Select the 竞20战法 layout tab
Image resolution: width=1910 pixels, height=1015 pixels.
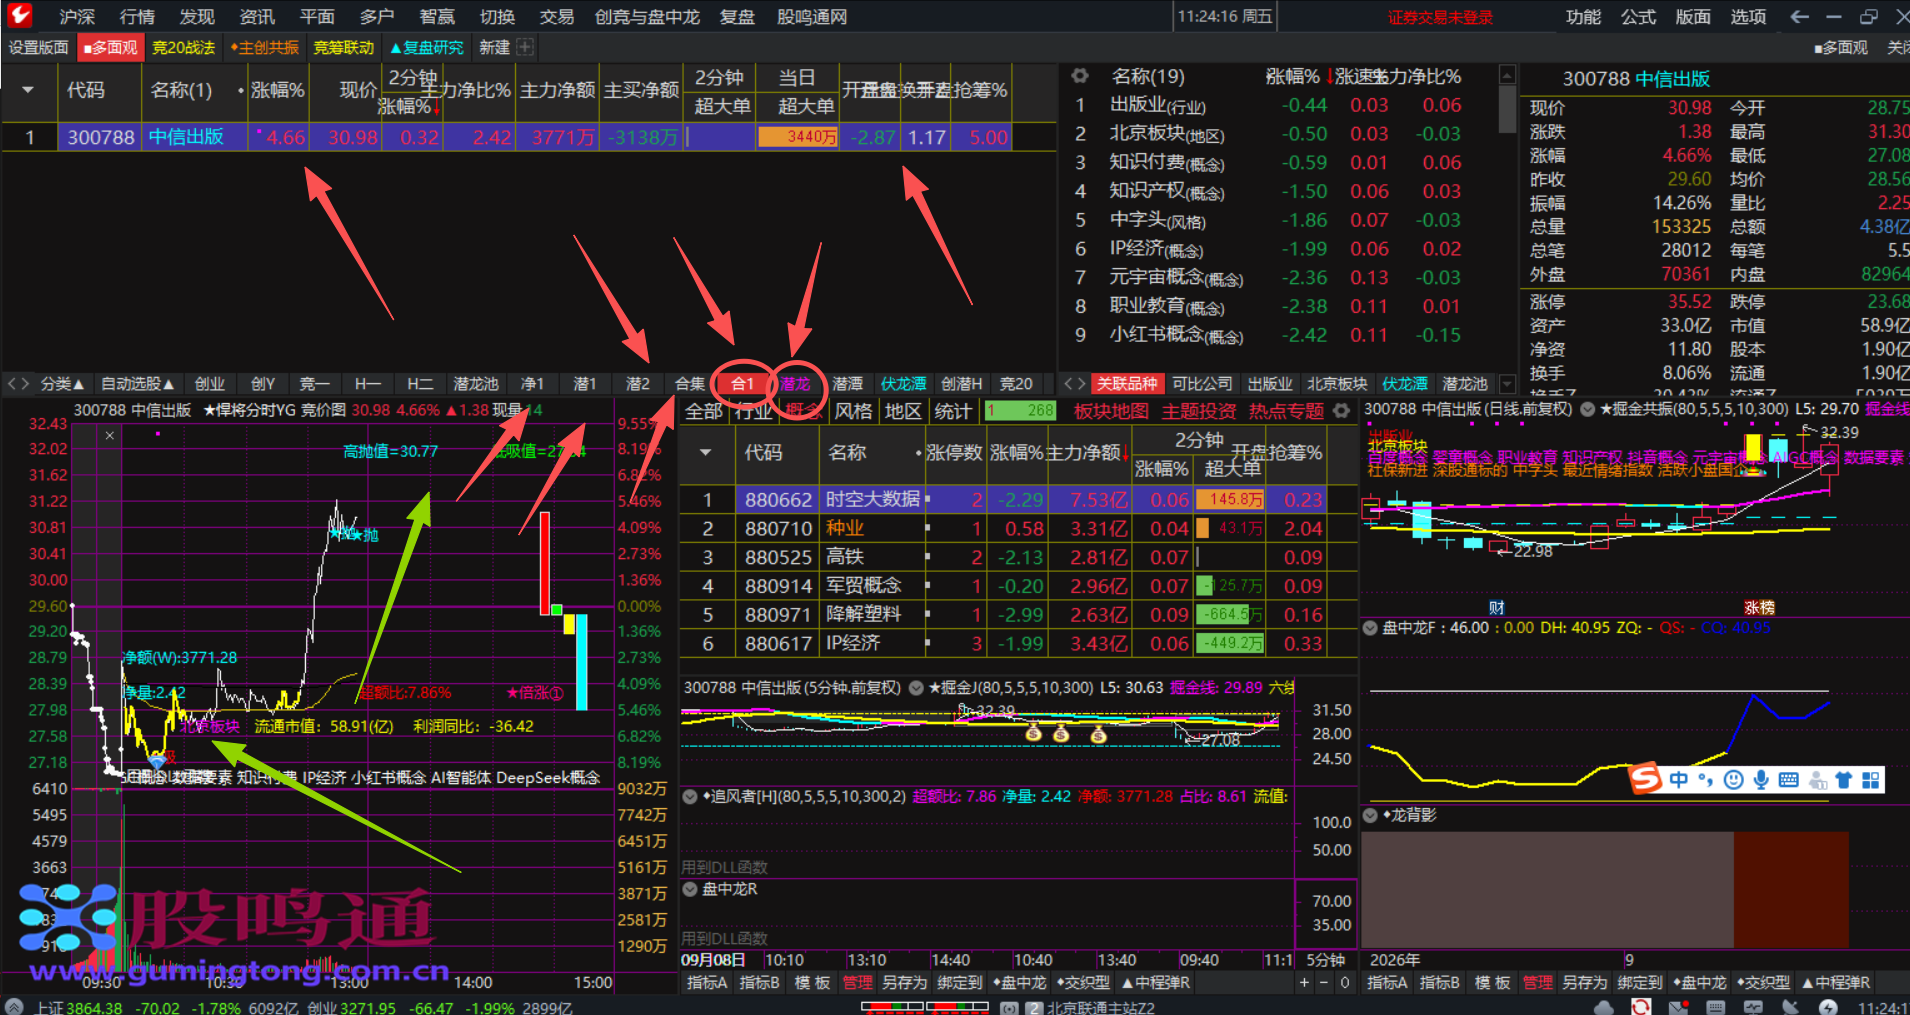click(x=183, y=47)
